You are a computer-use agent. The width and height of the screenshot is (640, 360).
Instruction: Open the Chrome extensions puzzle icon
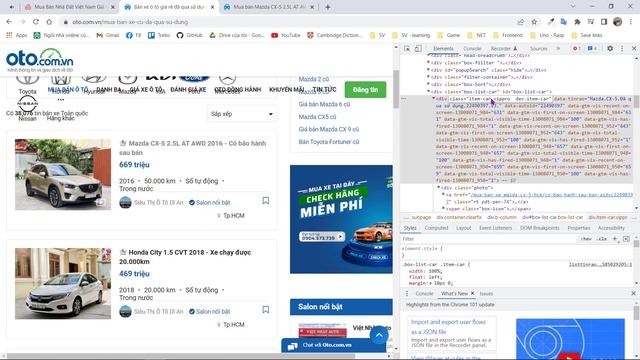[x=577, y=22]
